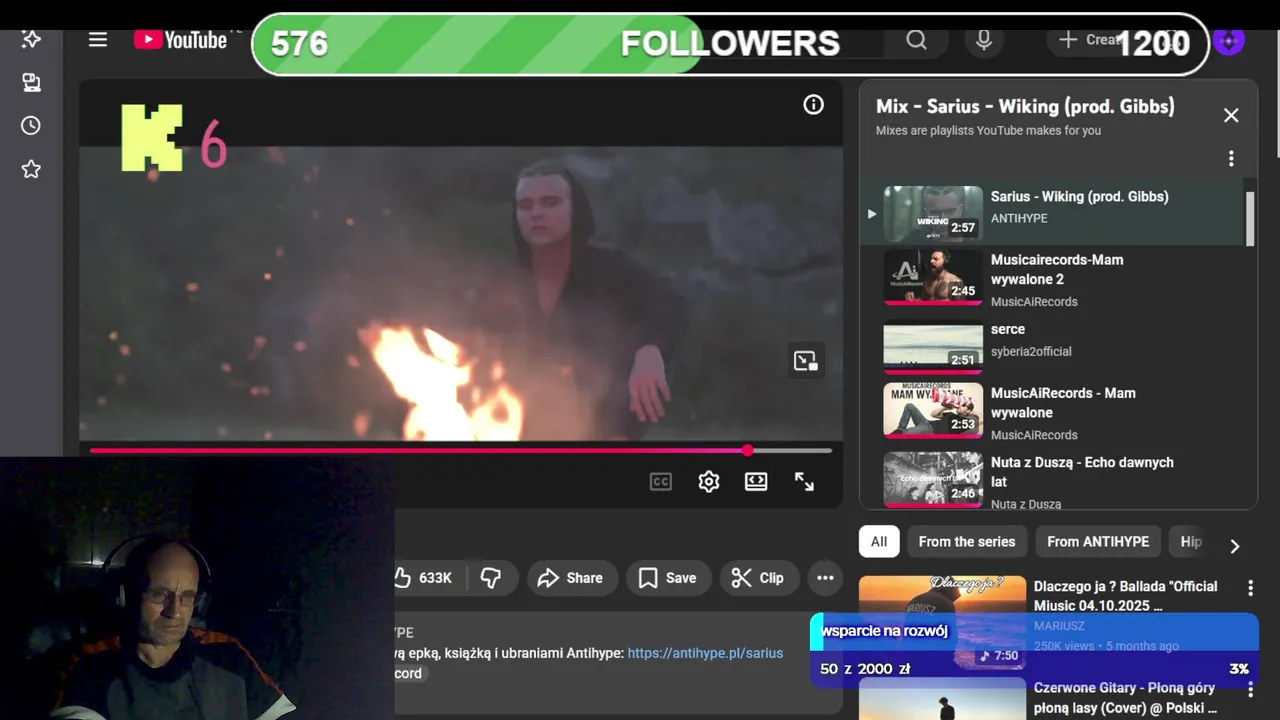Screen dimensions: 1280x720
Task: Open more actions ellipsis under video
Action: pyautogui.click(x=825, y=578)
